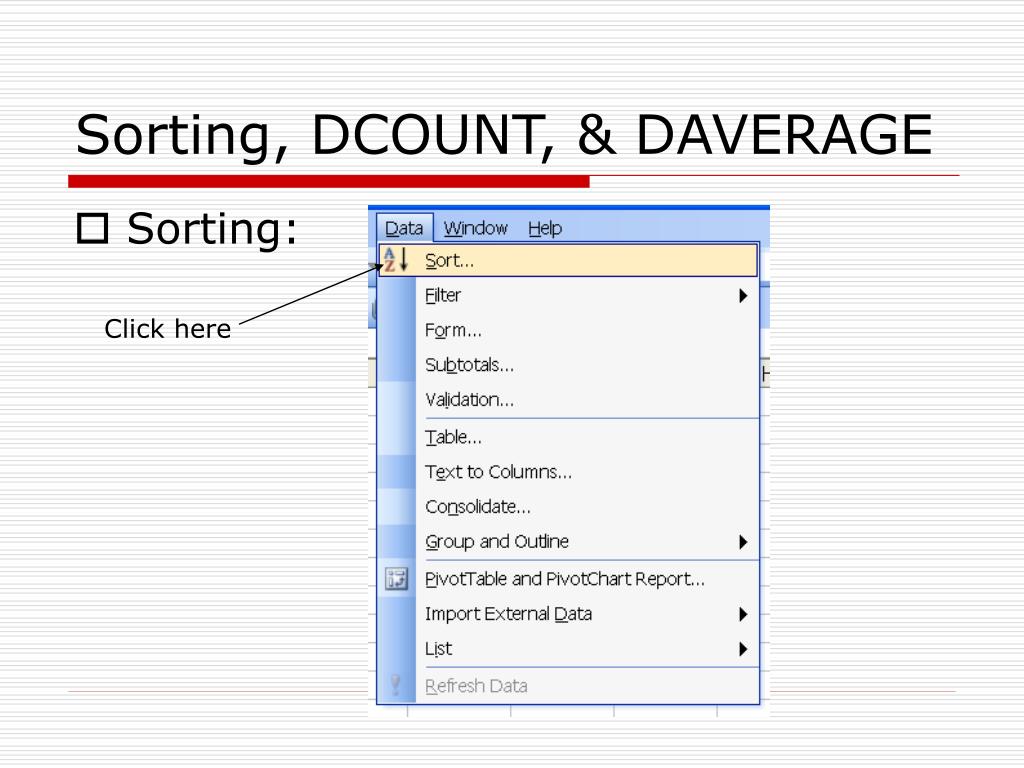Open the Help menu
Image resolution: width=1024 pixels, height=768 pixels.
coord(545,228)
